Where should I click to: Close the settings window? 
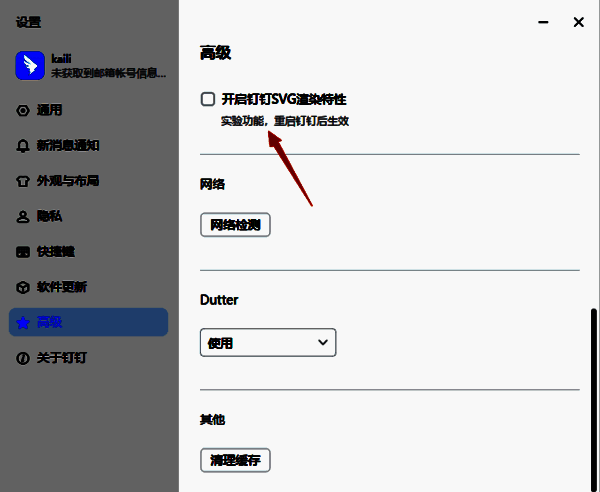(x=578, y=22)
